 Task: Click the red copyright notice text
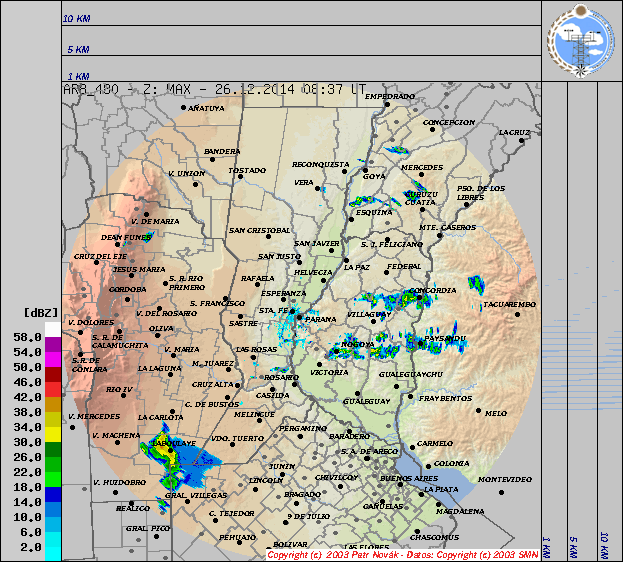(403, 555)
